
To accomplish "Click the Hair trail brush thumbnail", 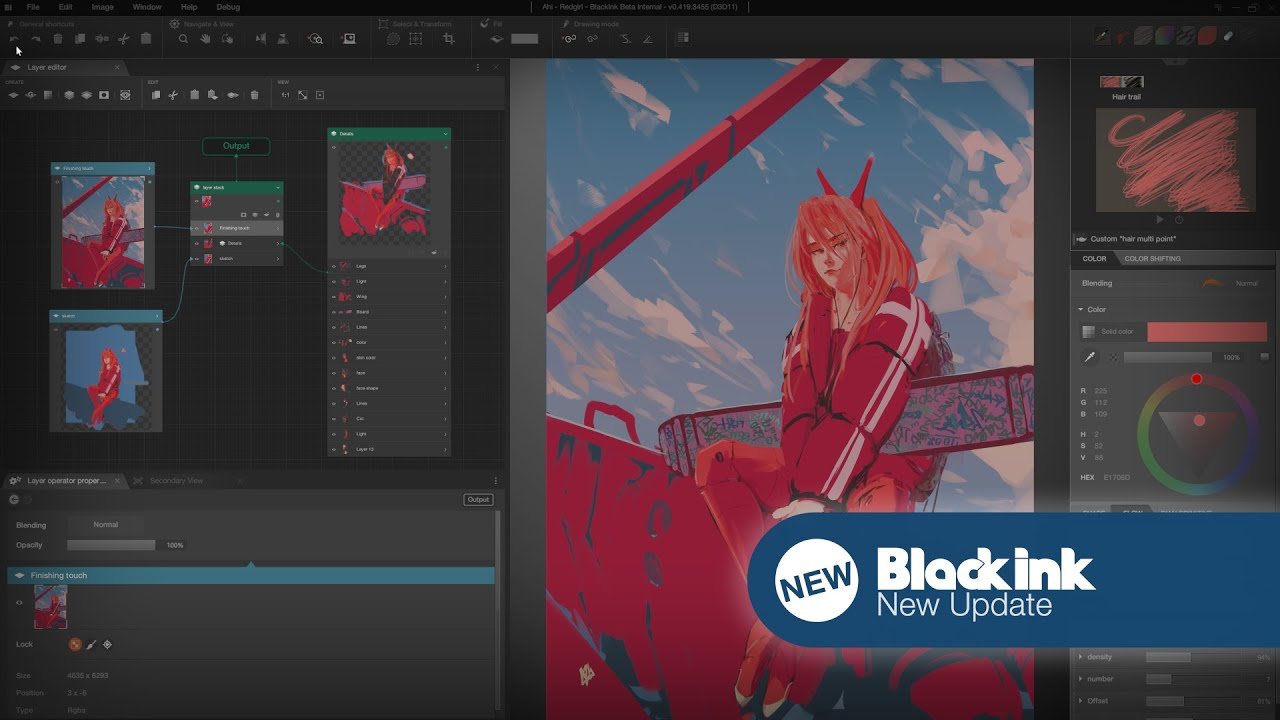I will (x=1121, y=82).
